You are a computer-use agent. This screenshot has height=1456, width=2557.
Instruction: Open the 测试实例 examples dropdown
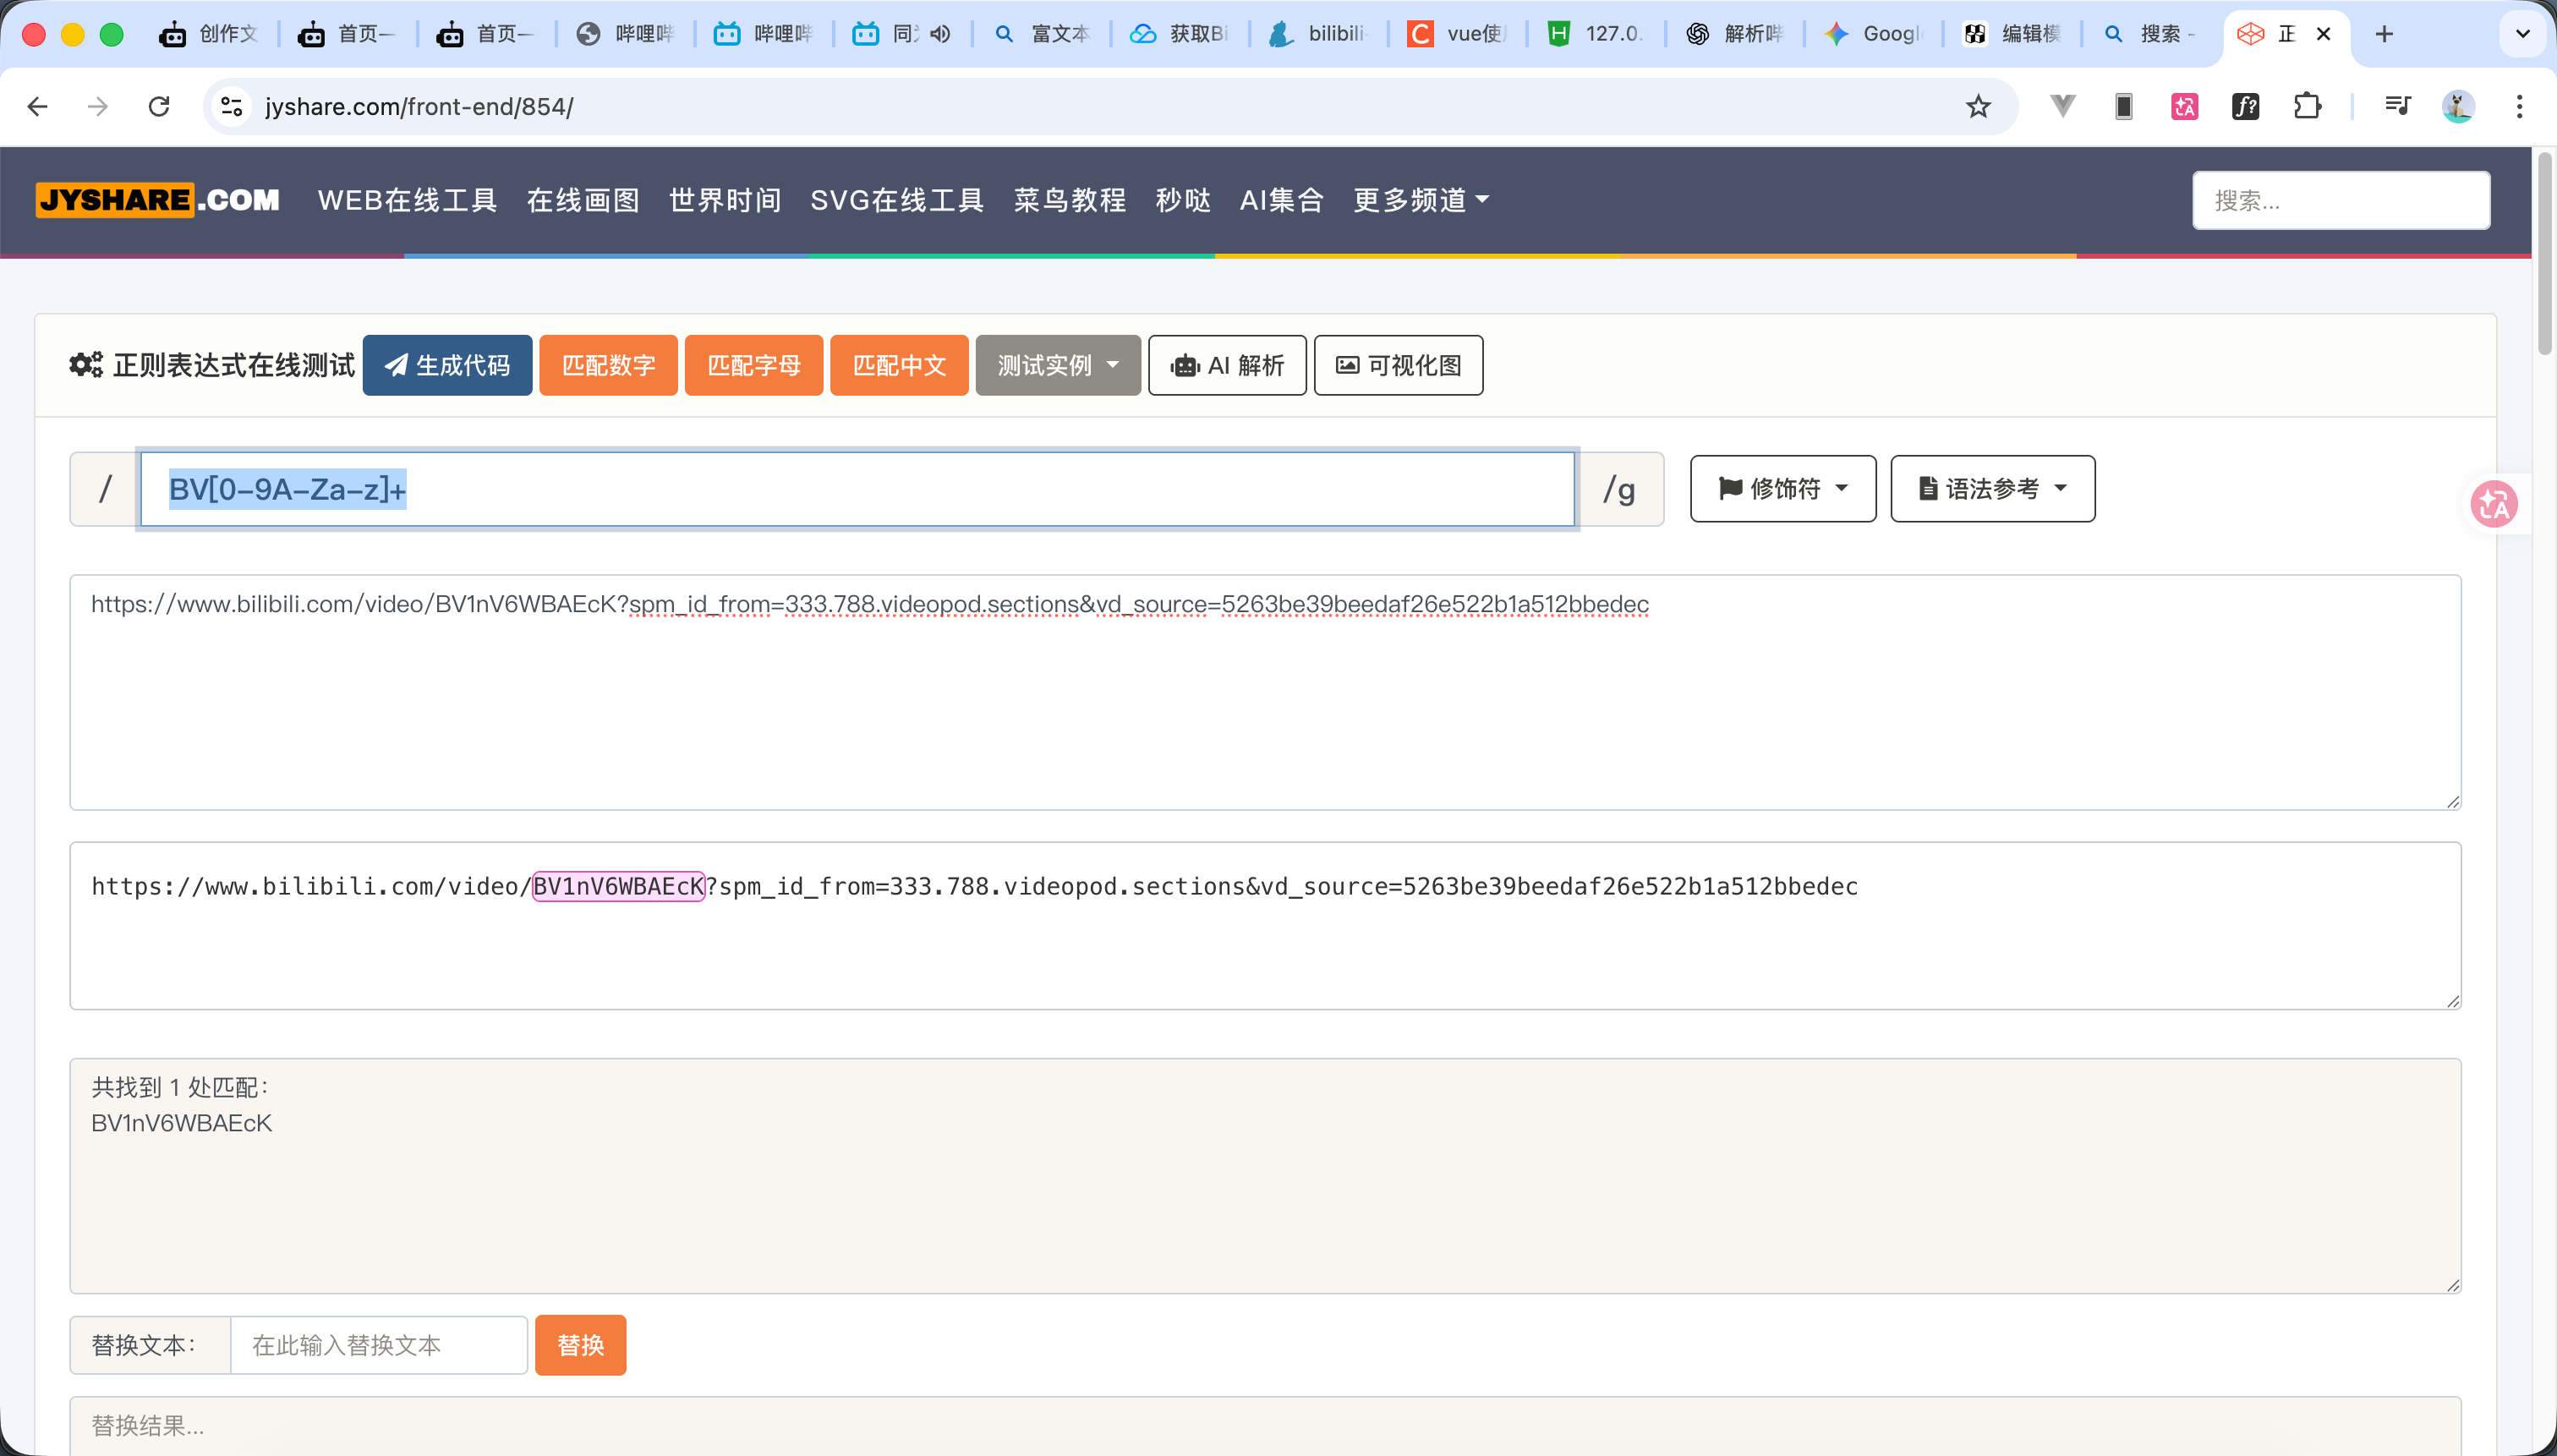1057,366
